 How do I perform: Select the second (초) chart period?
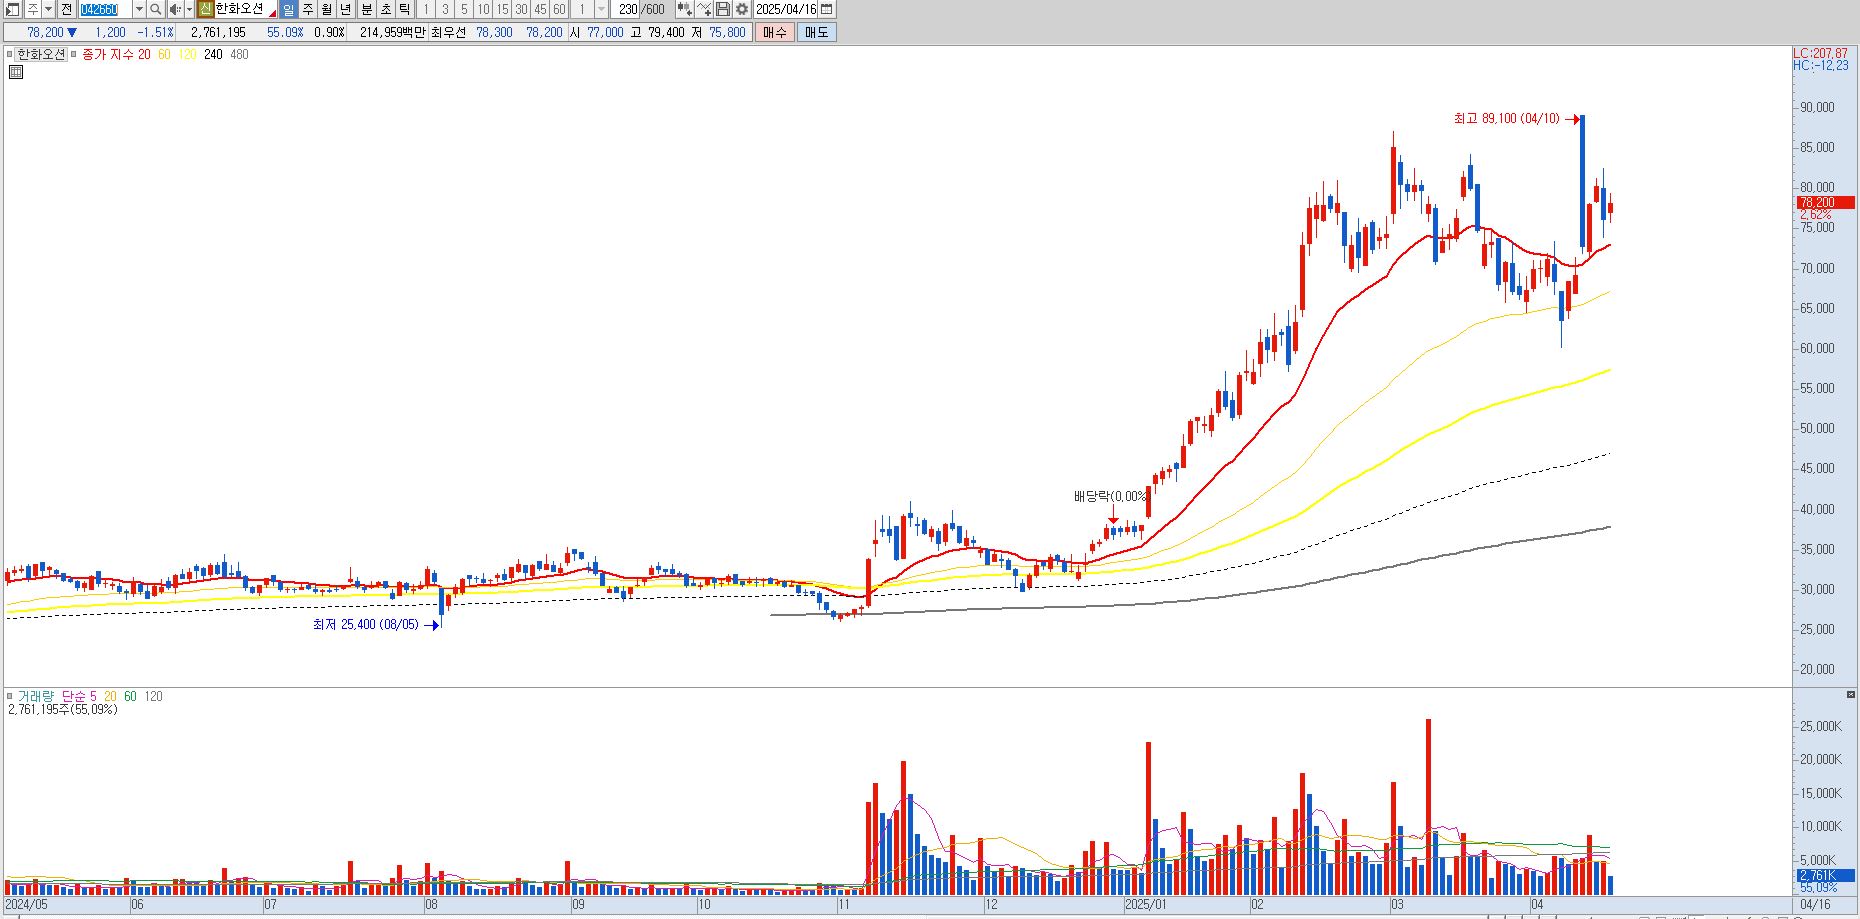tap(385, 9)
